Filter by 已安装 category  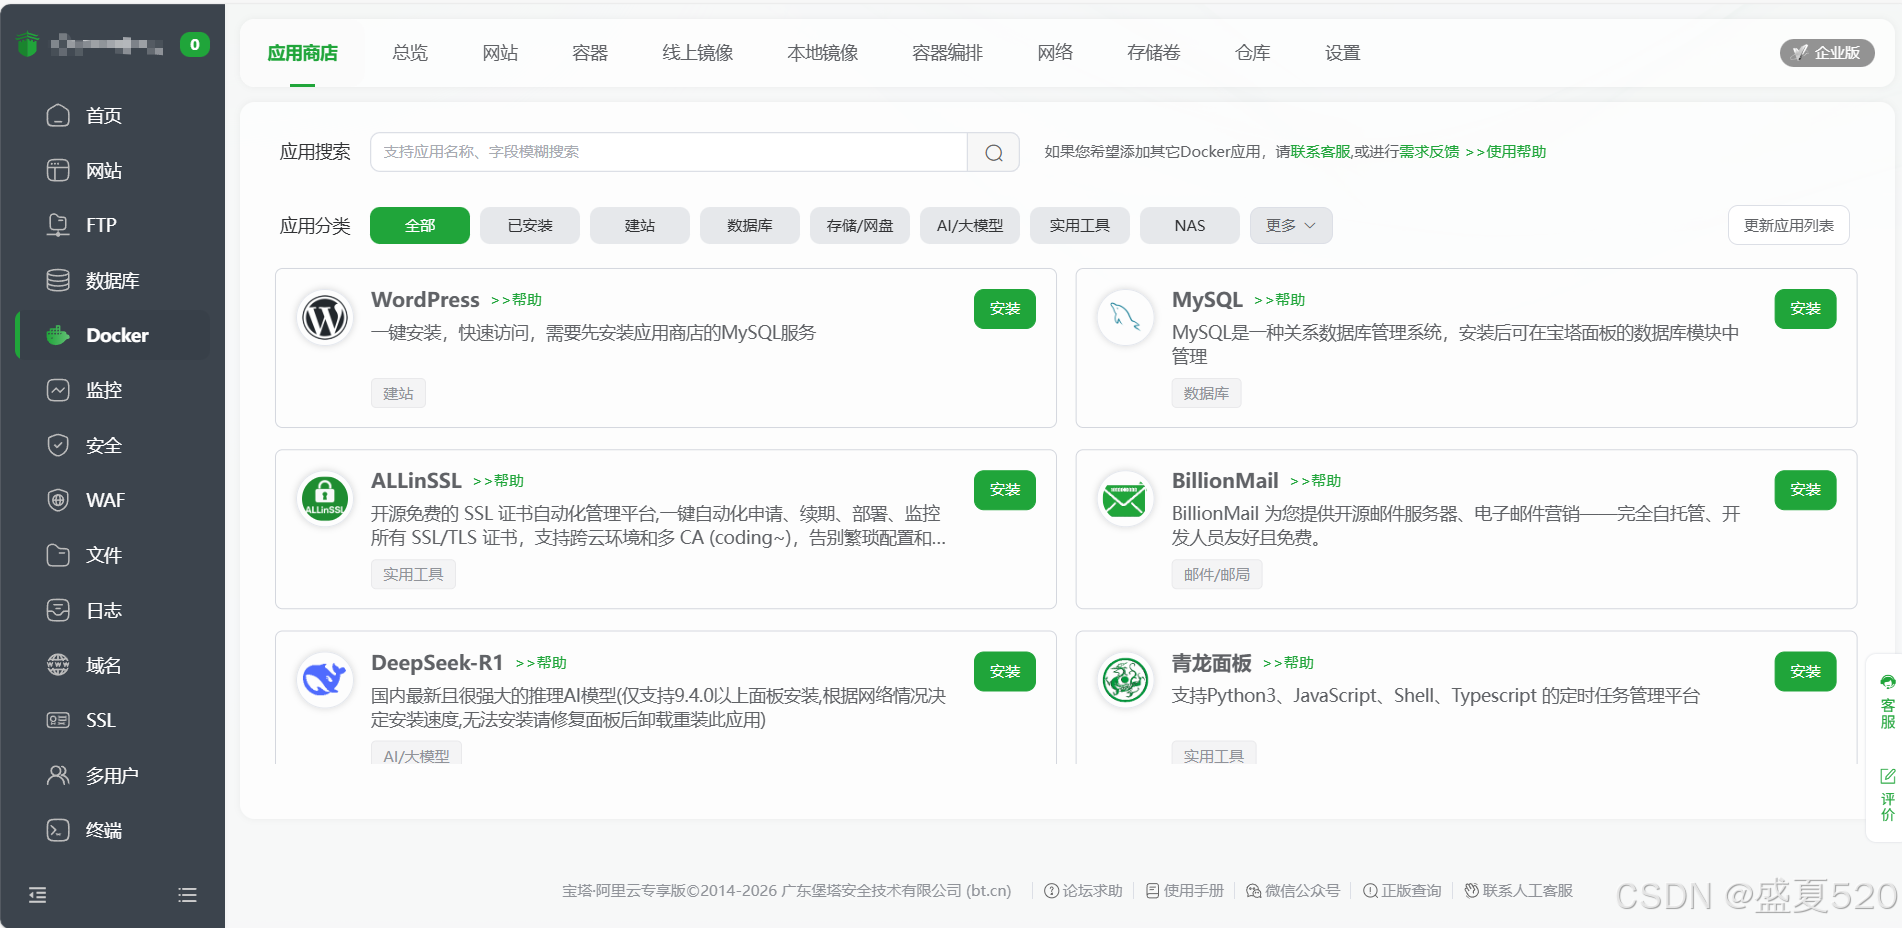530,226
